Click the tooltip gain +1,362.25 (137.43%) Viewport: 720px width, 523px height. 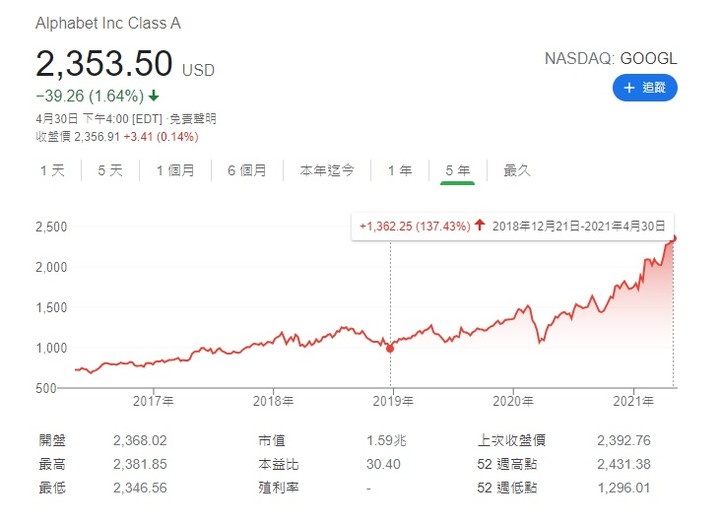point(415,226)
